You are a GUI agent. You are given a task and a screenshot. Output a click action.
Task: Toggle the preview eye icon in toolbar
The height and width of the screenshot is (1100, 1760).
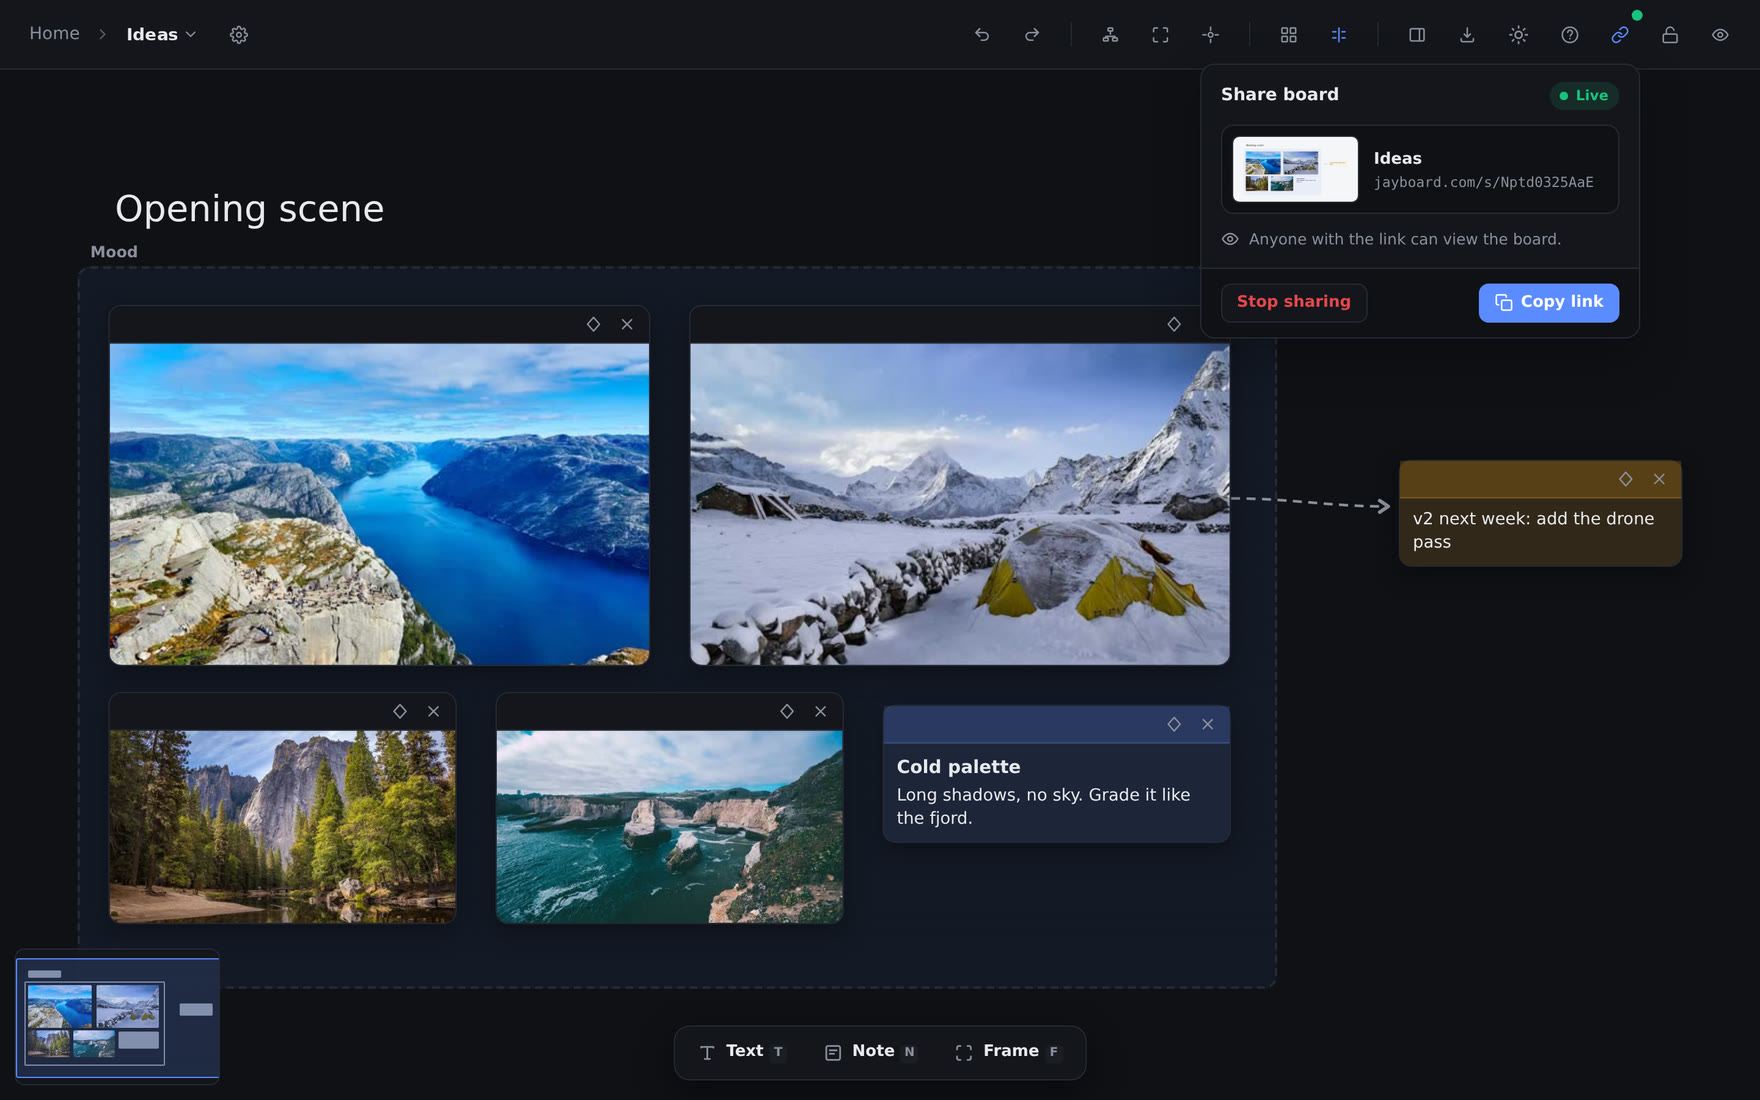[1720, 35]
